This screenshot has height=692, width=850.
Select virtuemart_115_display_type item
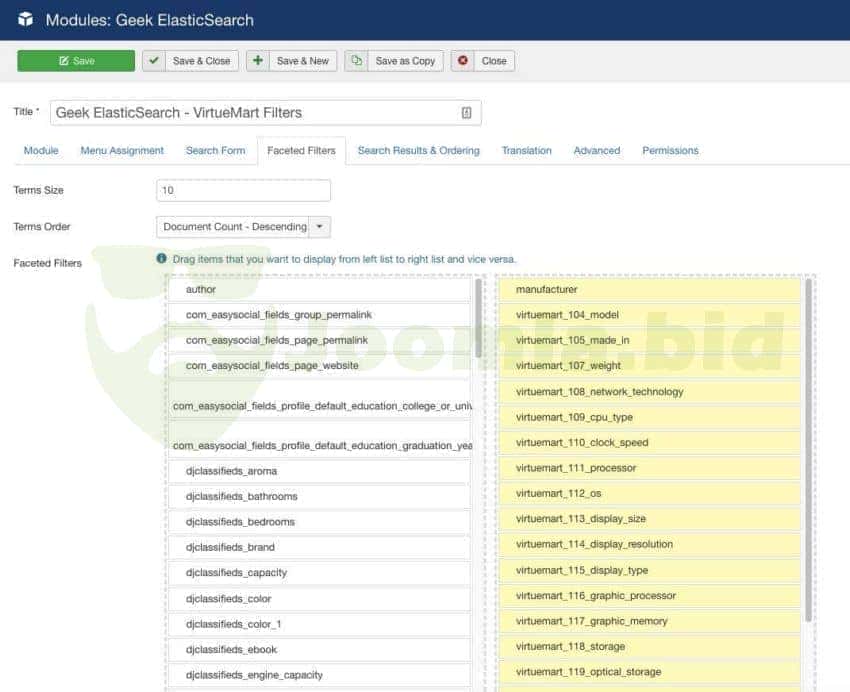click(x=649, y=570)
